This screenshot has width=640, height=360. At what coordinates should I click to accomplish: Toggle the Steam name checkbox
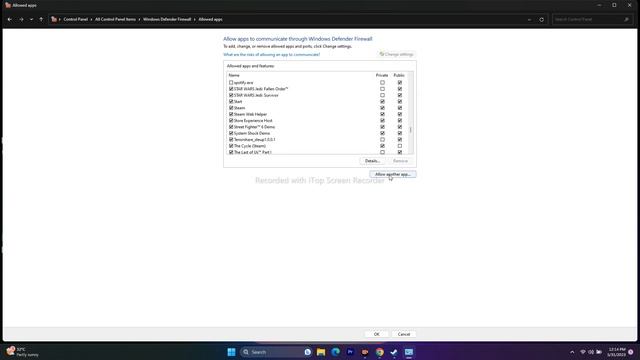pos(231,108)
